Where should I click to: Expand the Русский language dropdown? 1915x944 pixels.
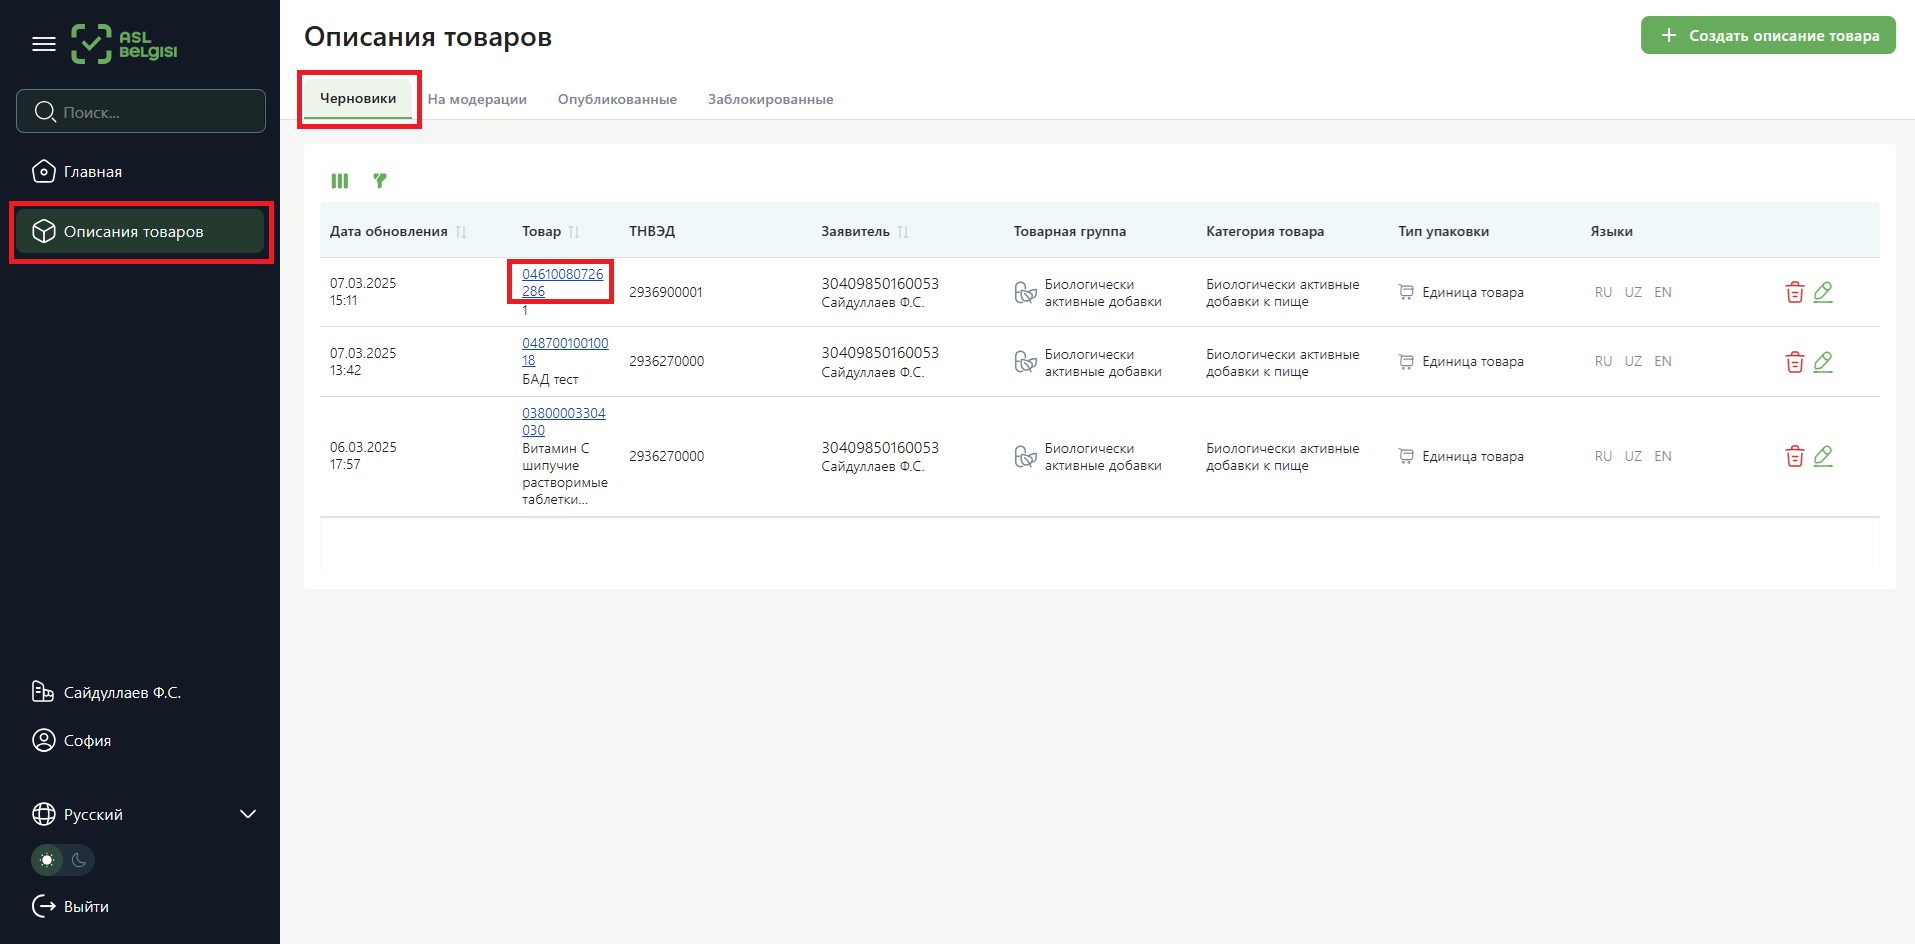[144, 814]
